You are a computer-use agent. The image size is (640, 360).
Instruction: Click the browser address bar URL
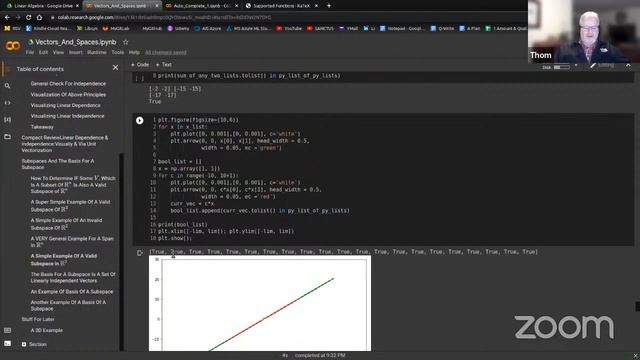[164, 18]
